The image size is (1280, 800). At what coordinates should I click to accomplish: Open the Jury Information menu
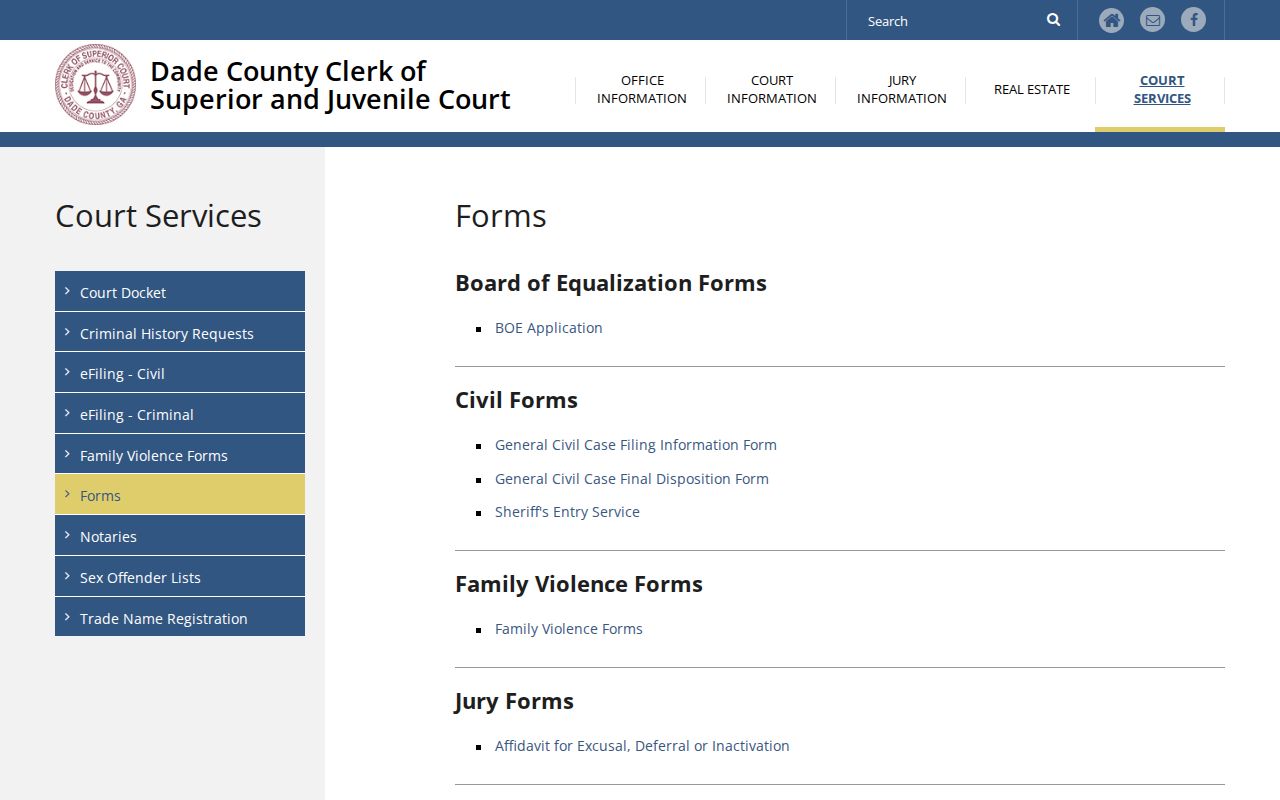[x=902, y=89]
